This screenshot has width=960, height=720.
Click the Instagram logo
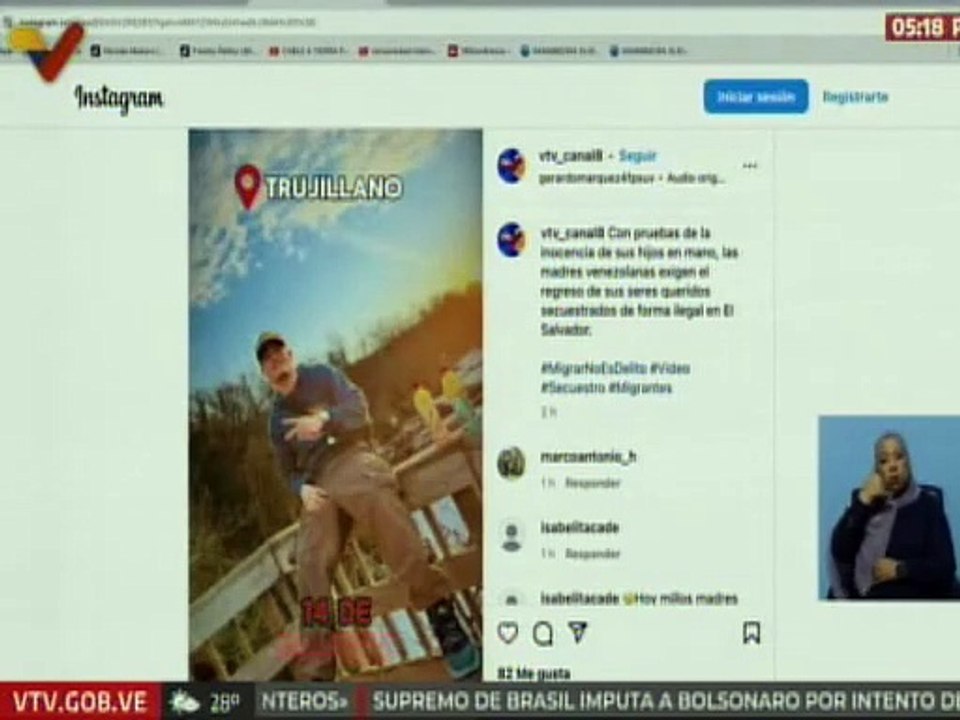pos(119,98)
